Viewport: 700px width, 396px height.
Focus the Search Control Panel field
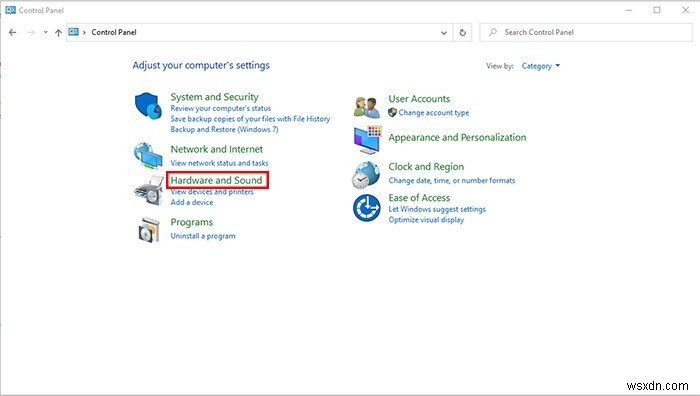tap(586, 33)
